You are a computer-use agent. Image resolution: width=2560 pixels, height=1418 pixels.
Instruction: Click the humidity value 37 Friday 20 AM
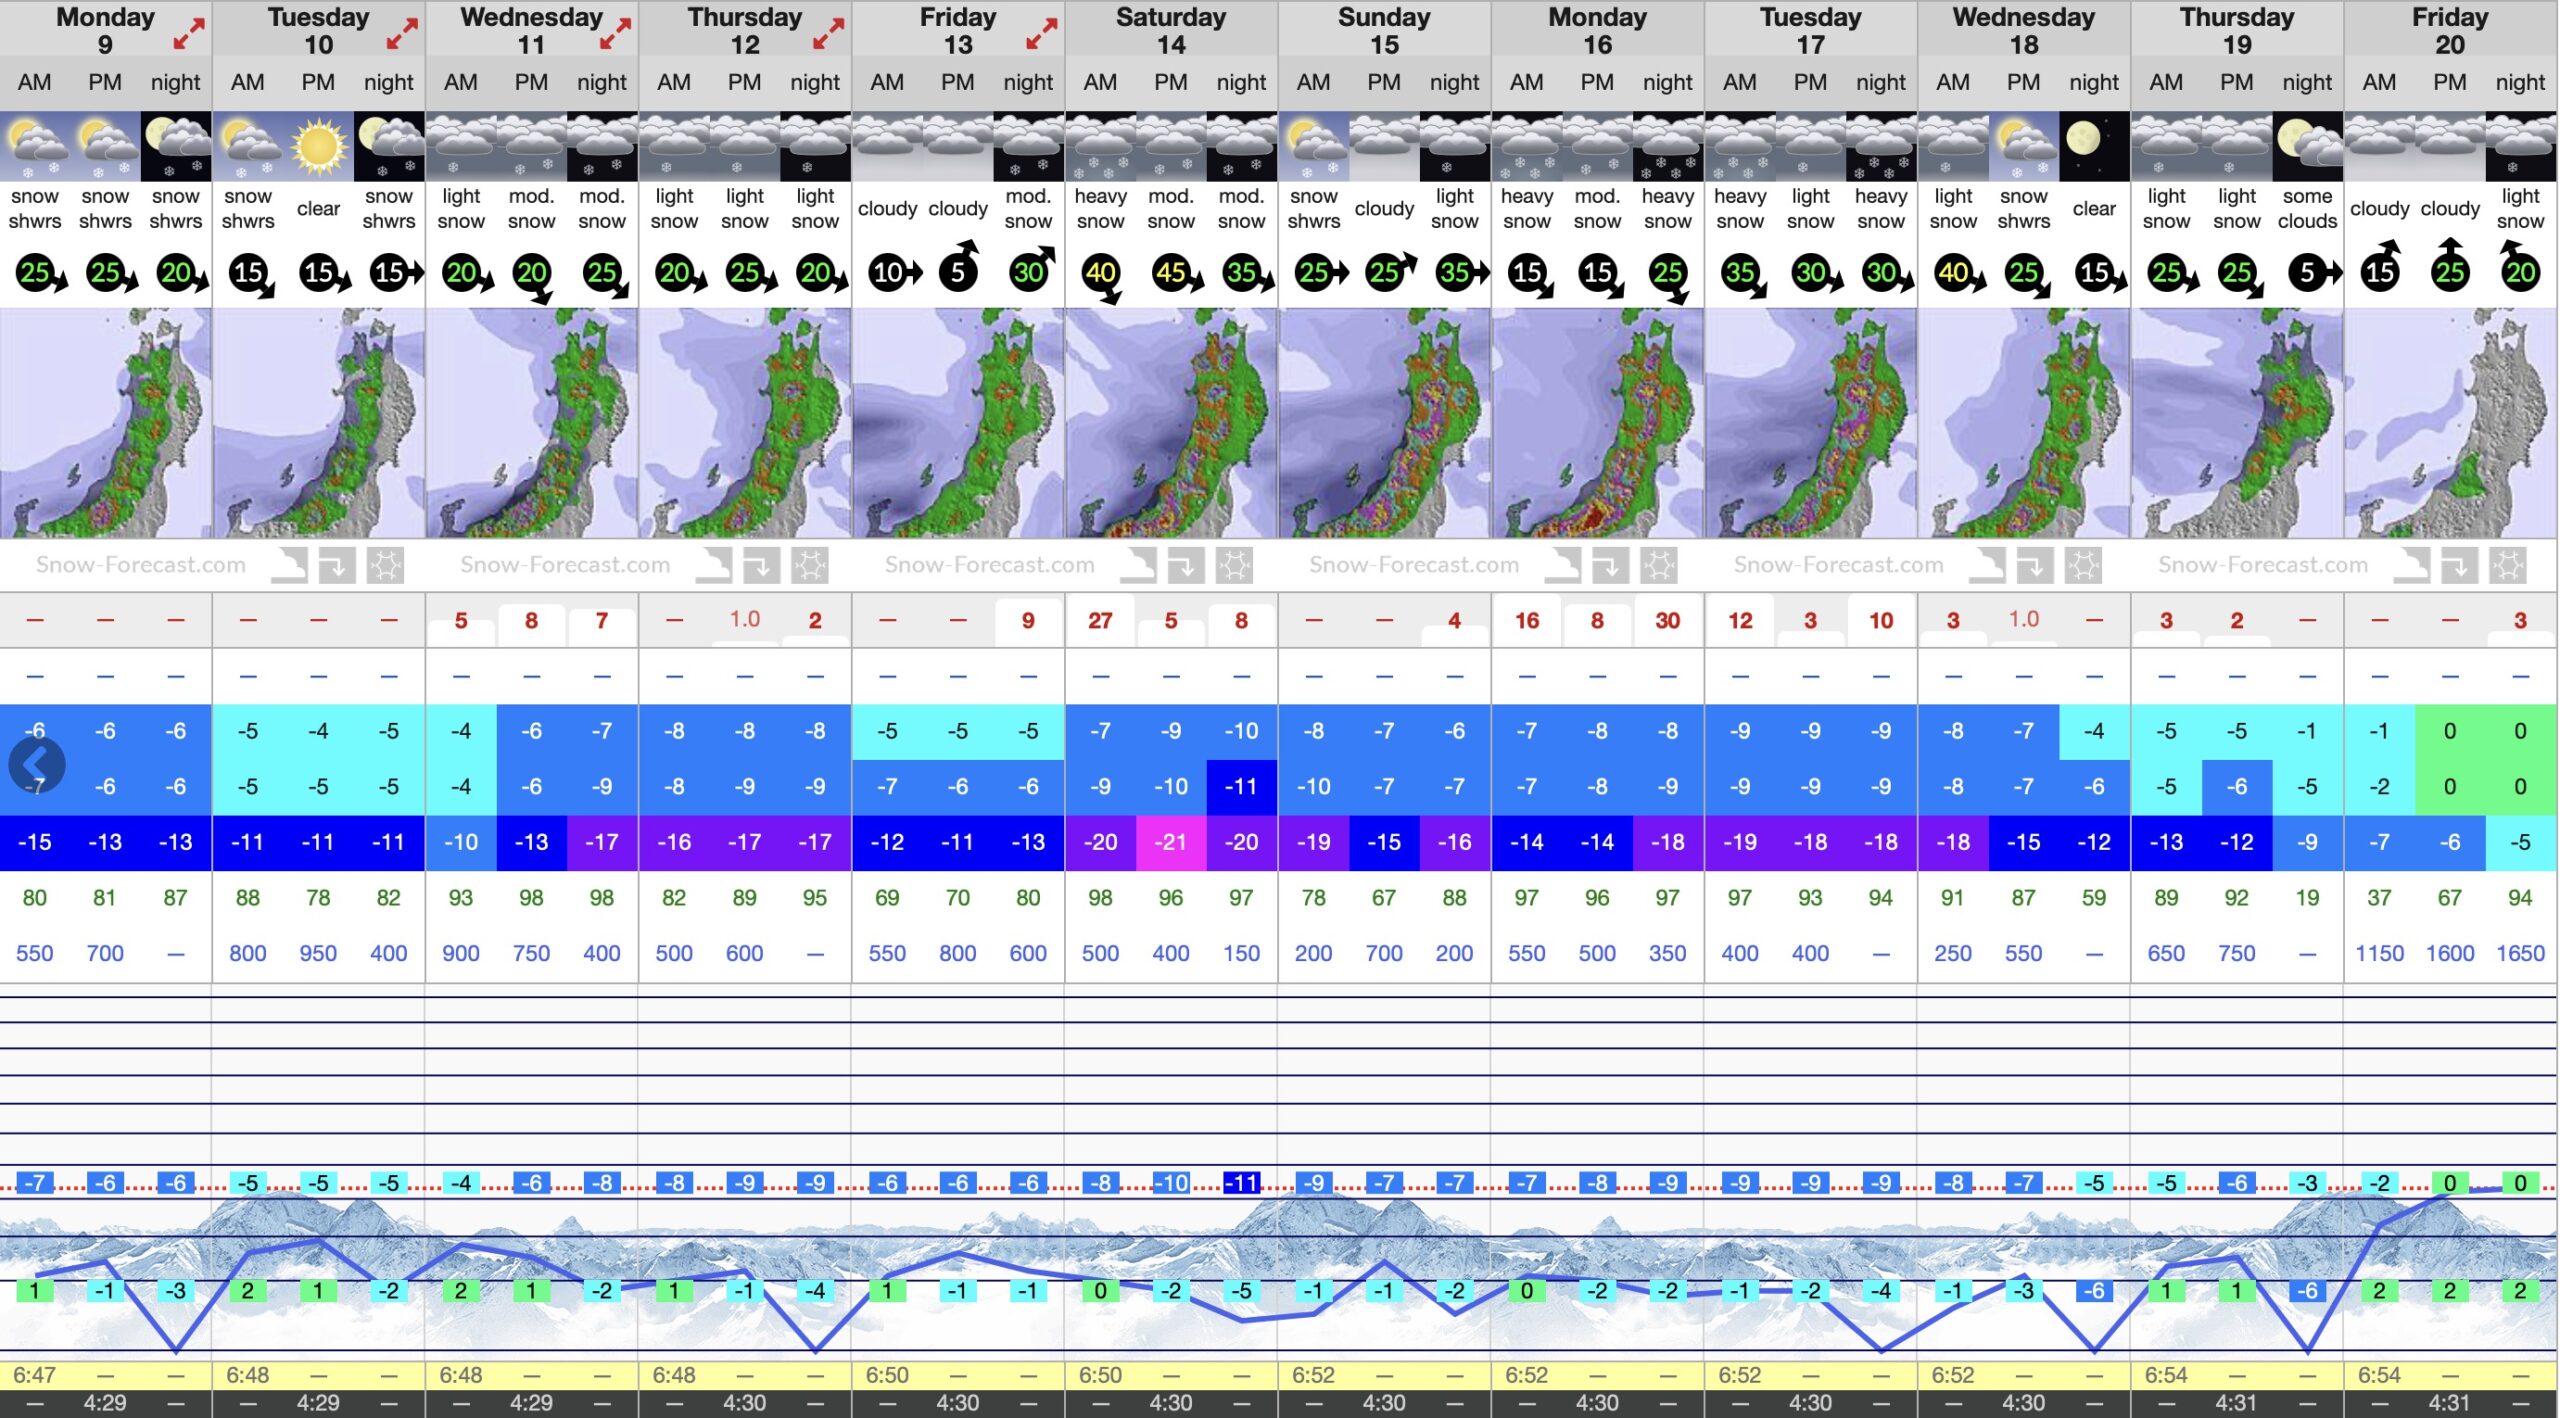[x=2379, y=897]
